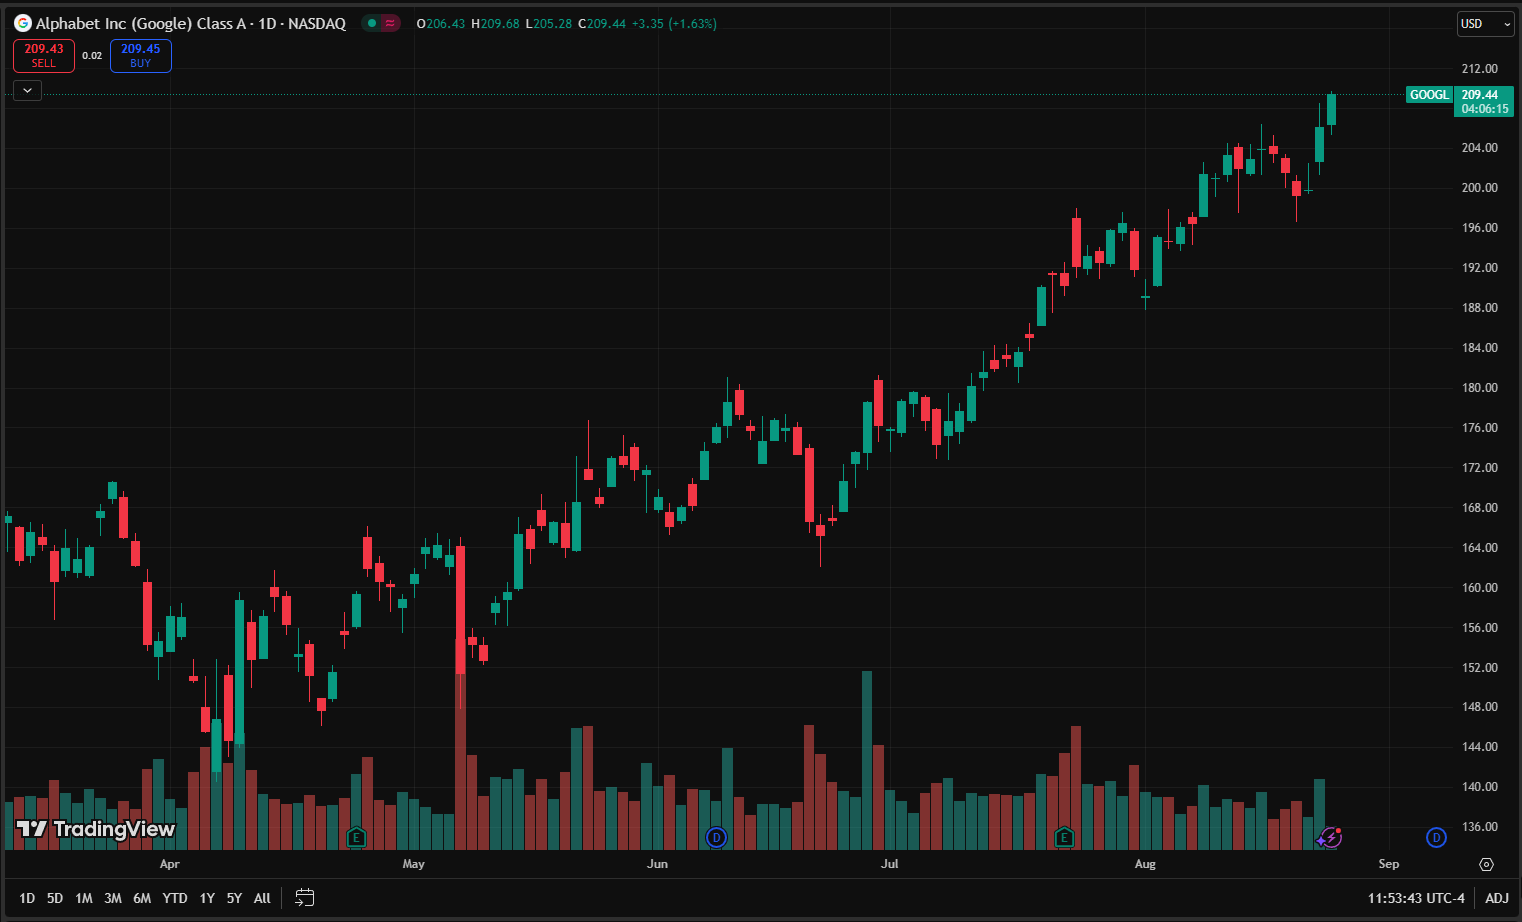Select the 5D time range
1522x922 pixels.
pyautogui.click(x=55, y=898)
